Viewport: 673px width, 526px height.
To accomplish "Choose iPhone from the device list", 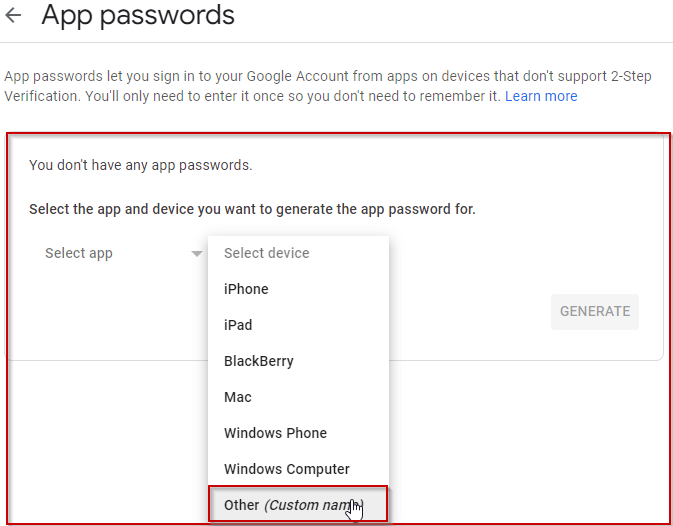I will click(x=246, y=289).
